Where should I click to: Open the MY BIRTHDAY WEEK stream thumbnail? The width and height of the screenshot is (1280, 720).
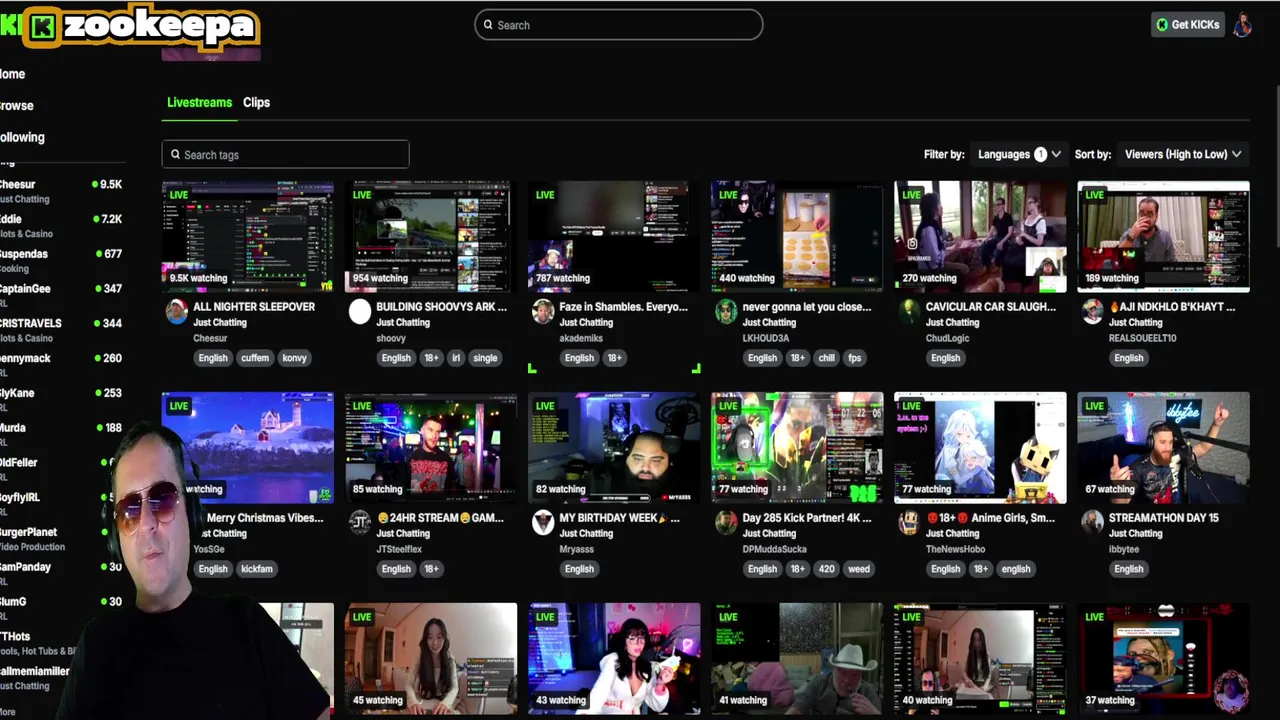(x=614, y=447)
